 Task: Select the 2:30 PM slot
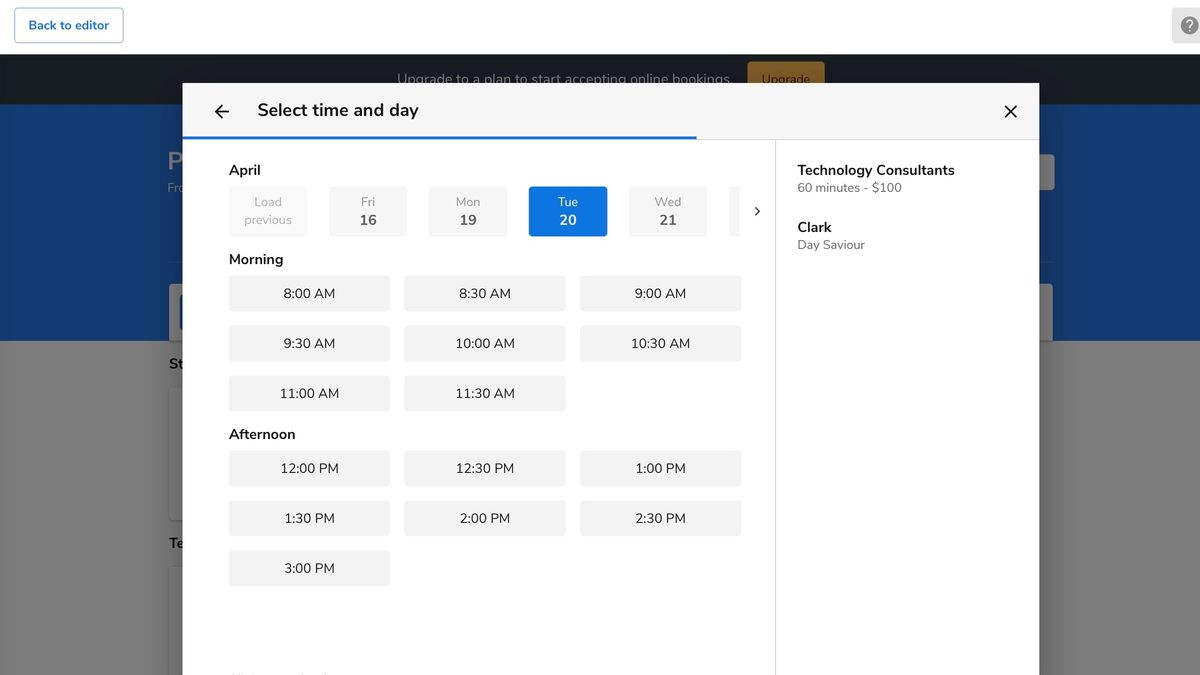click(x=660, y=518)
